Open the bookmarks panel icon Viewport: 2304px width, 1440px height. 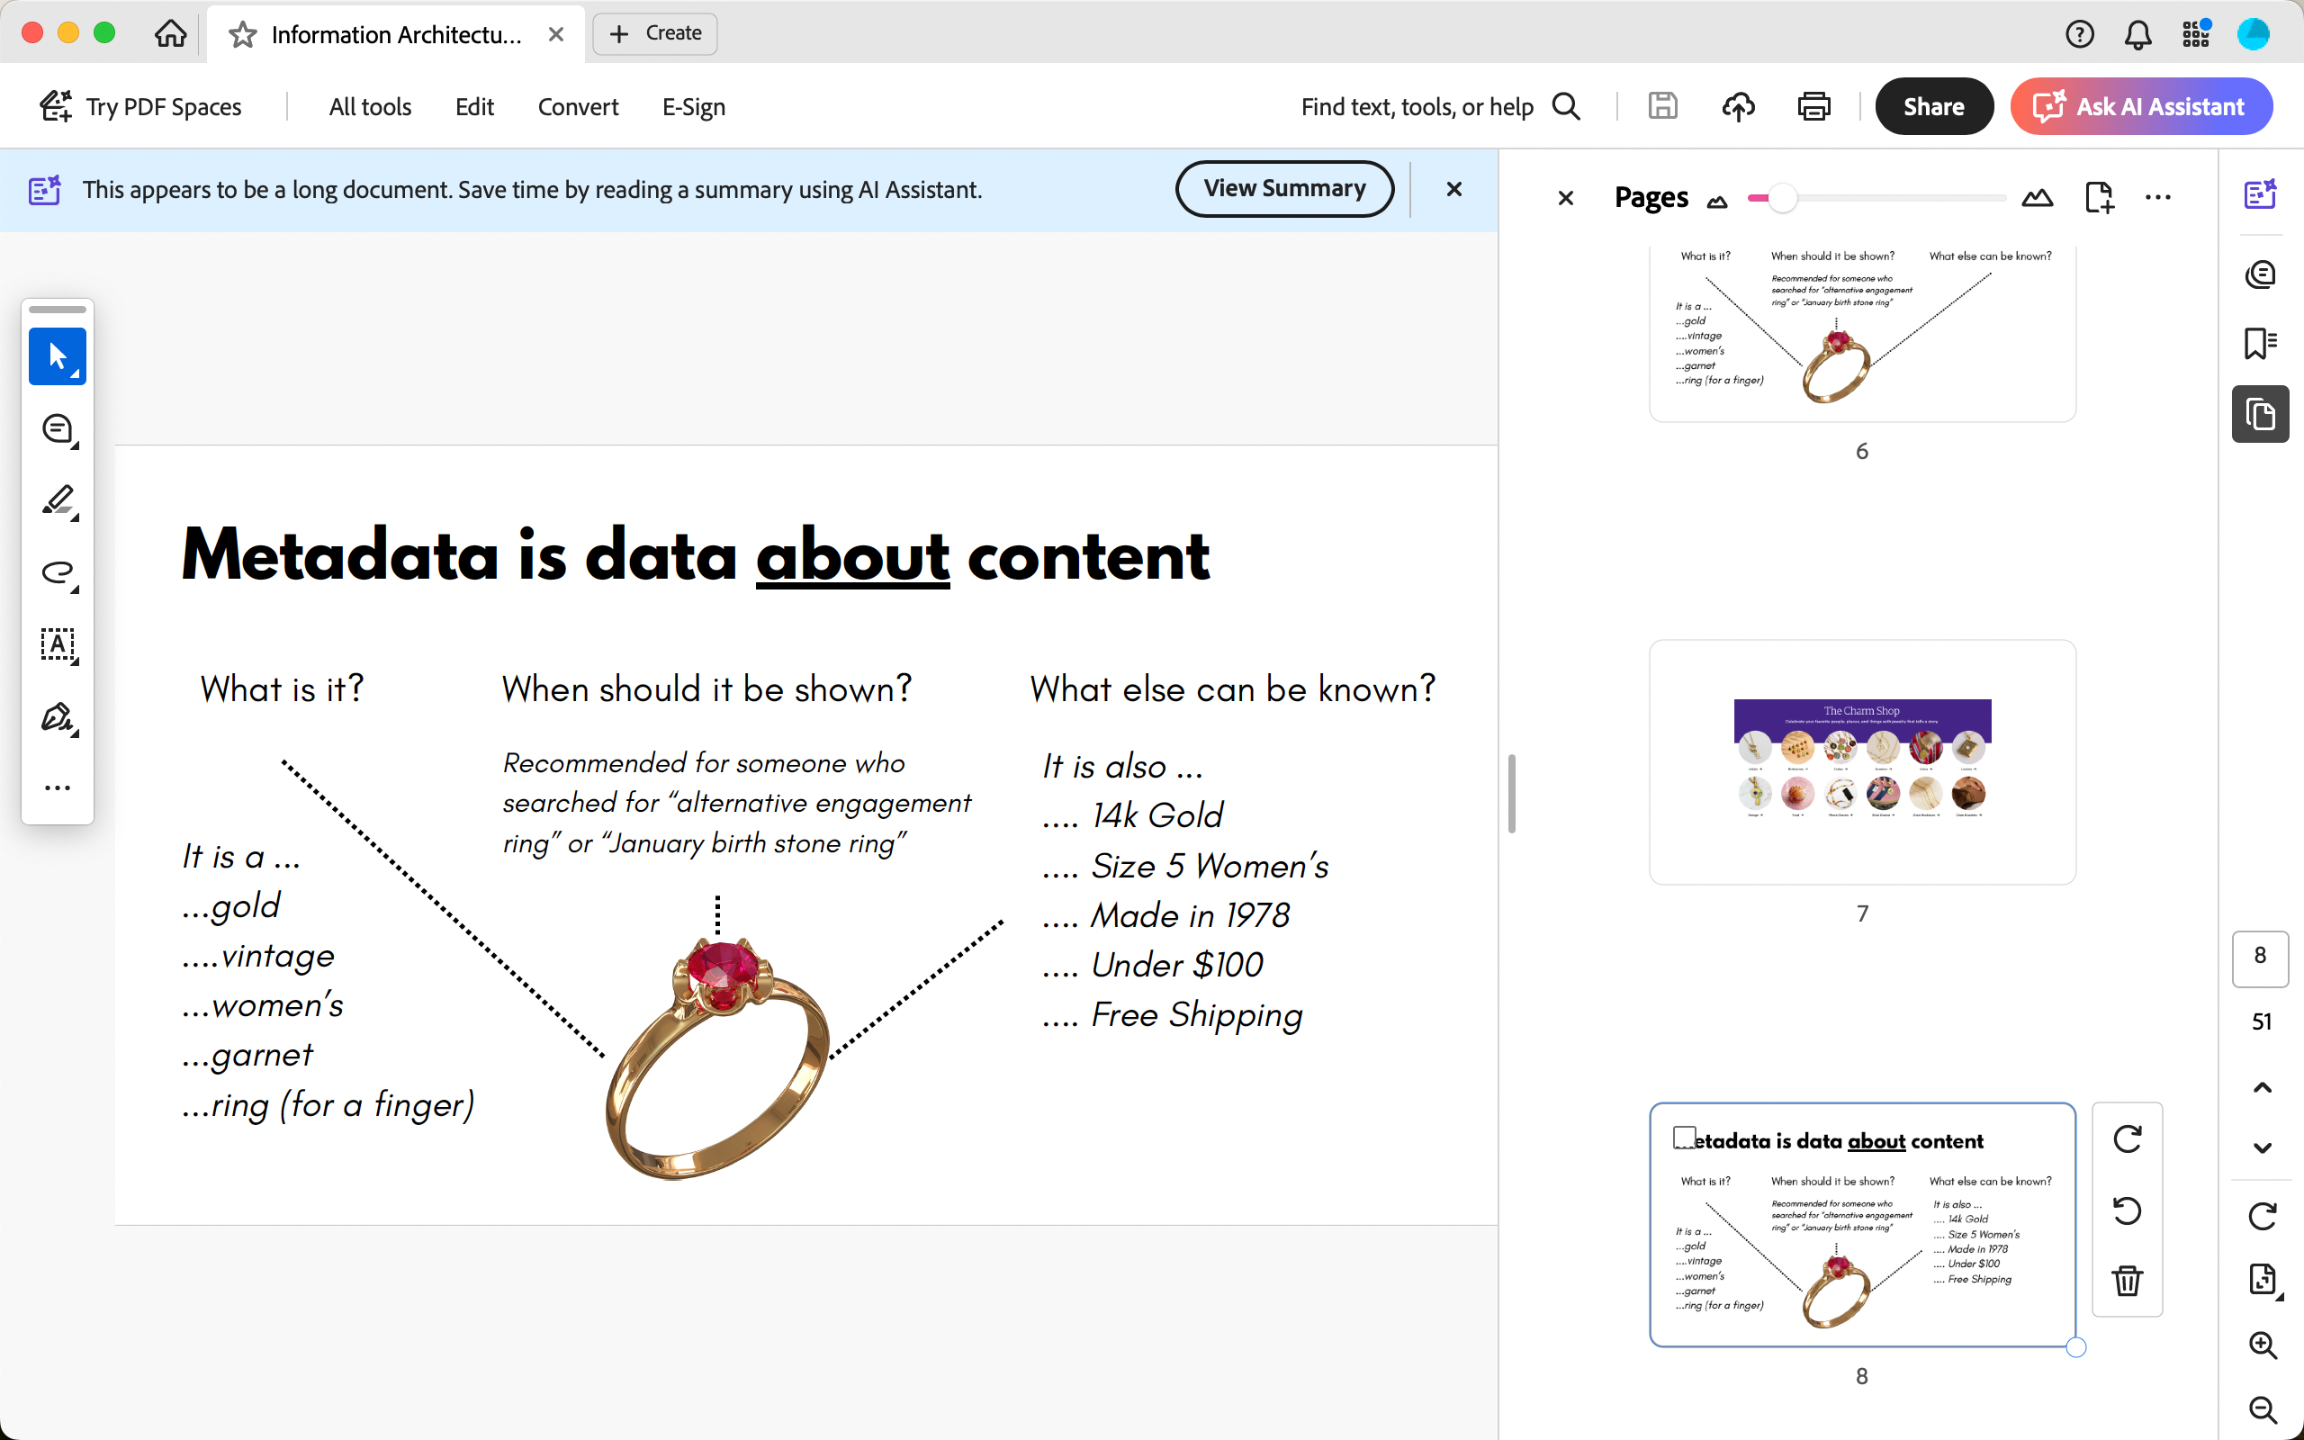(x=2259, y=343)
